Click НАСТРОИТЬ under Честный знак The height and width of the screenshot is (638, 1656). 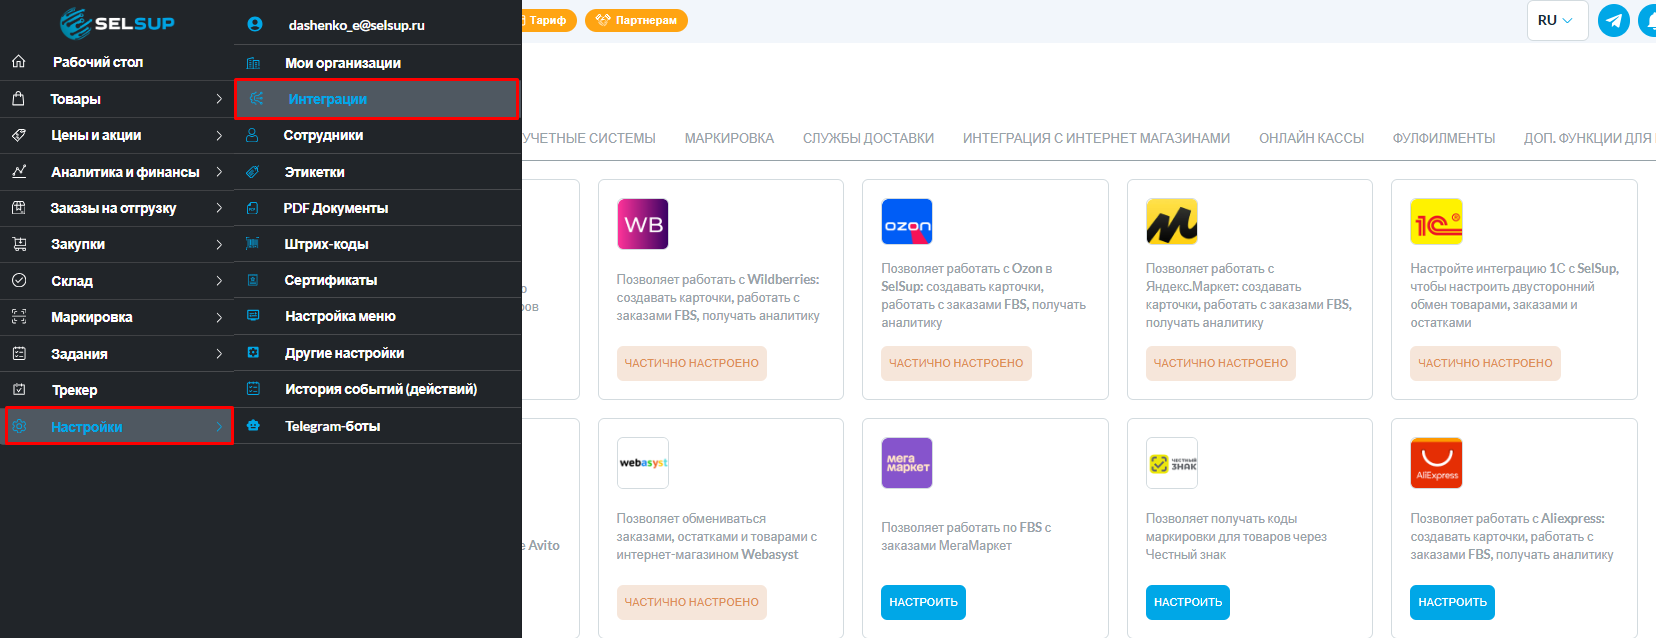coord(1188,602)
